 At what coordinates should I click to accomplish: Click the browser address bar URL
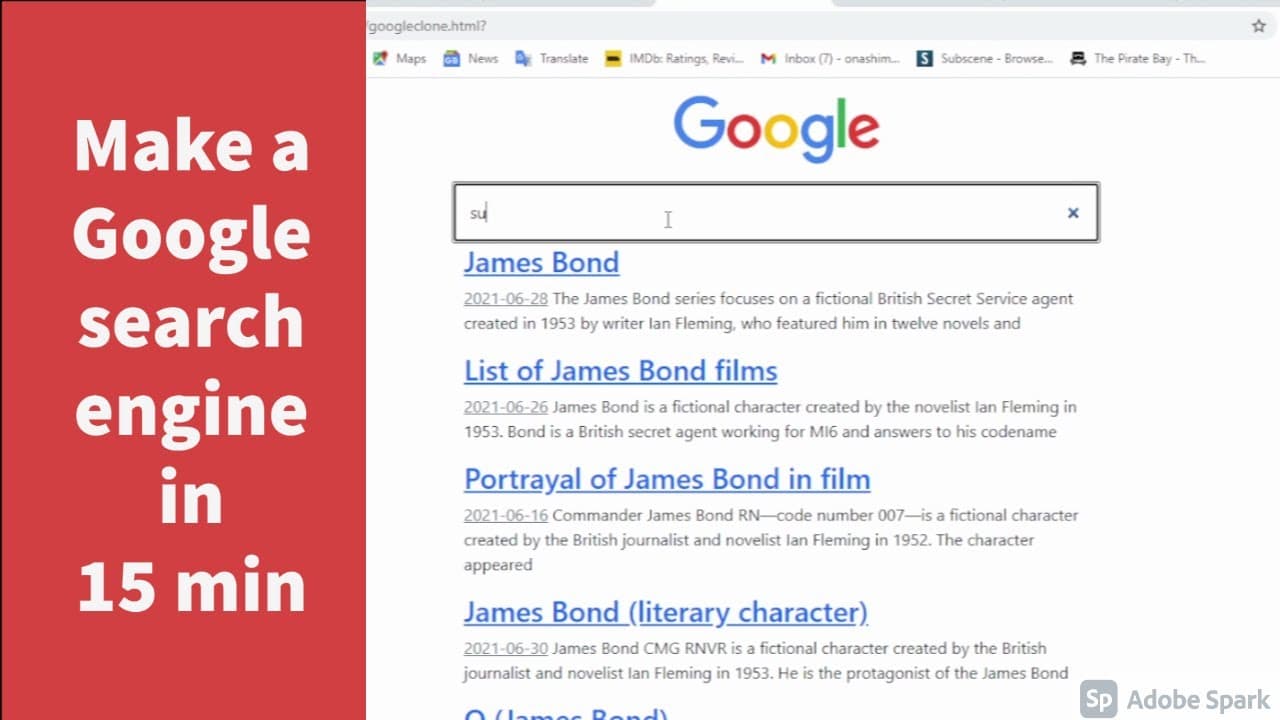point(428,26)
